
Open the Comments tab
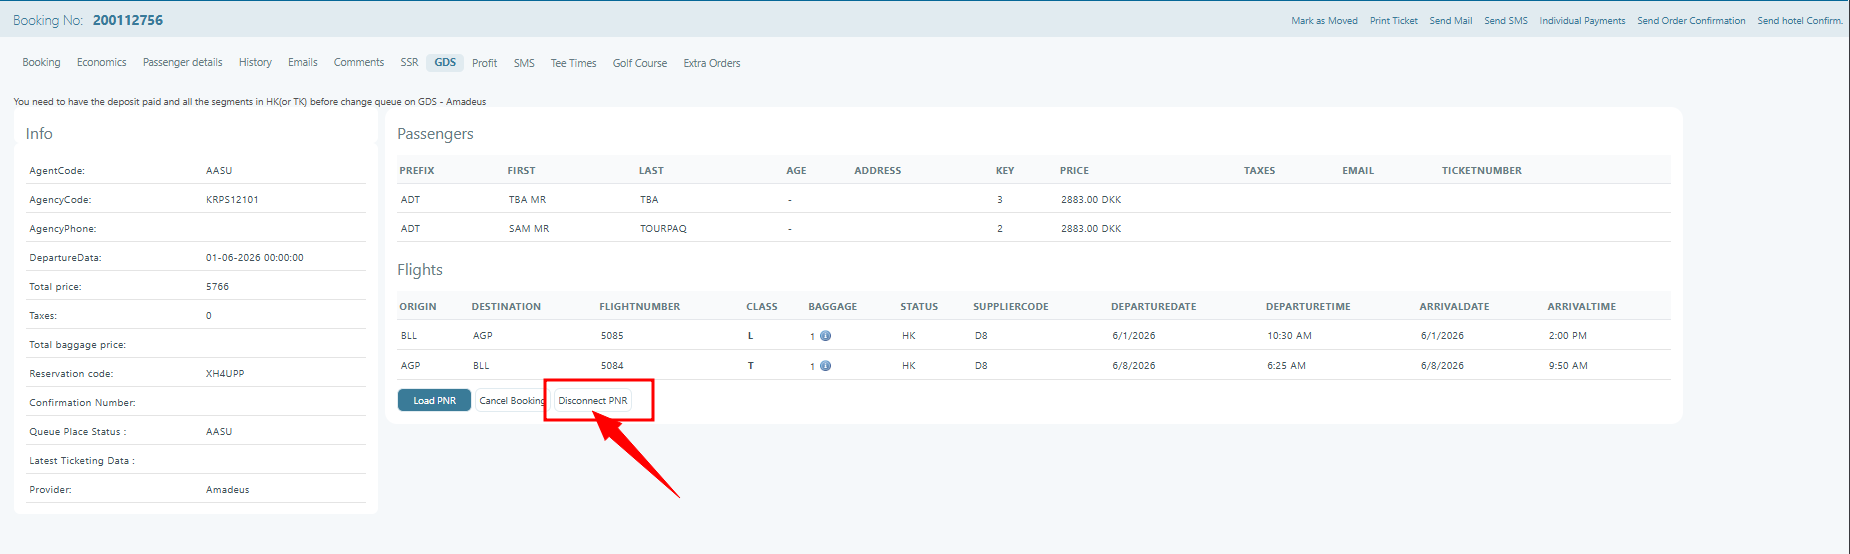pyautogui.click(x=358, y=63)
